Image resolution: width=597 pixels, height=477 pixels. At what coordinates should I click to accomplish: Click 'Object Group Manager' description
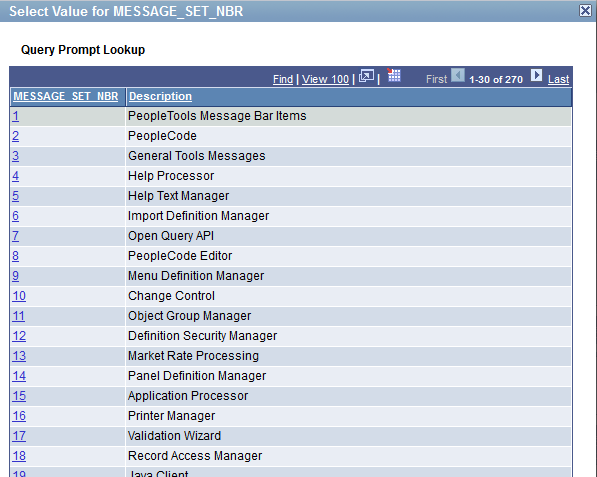[x=190, y=316]
